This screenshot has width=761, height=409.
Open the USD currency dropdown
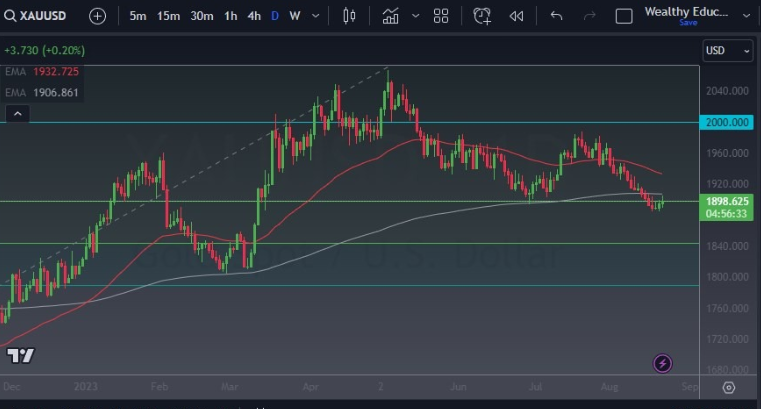click(728, 50)
